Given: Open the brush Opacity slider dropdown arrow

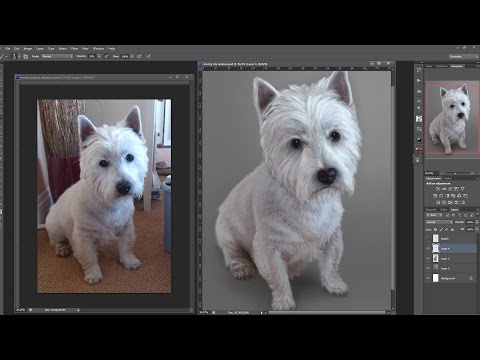Looking at the screenshot, I should (99, 56).
